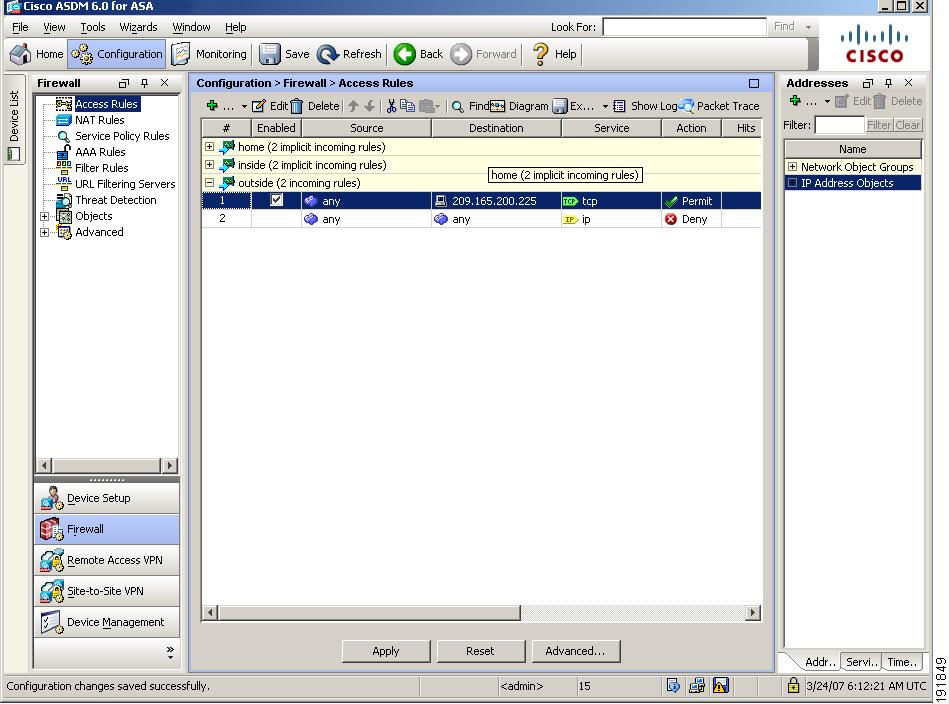Viewport: 949px width, 704px height.
Task: Open the File menu
Action: pyautogui.click(x=20, y=27)
